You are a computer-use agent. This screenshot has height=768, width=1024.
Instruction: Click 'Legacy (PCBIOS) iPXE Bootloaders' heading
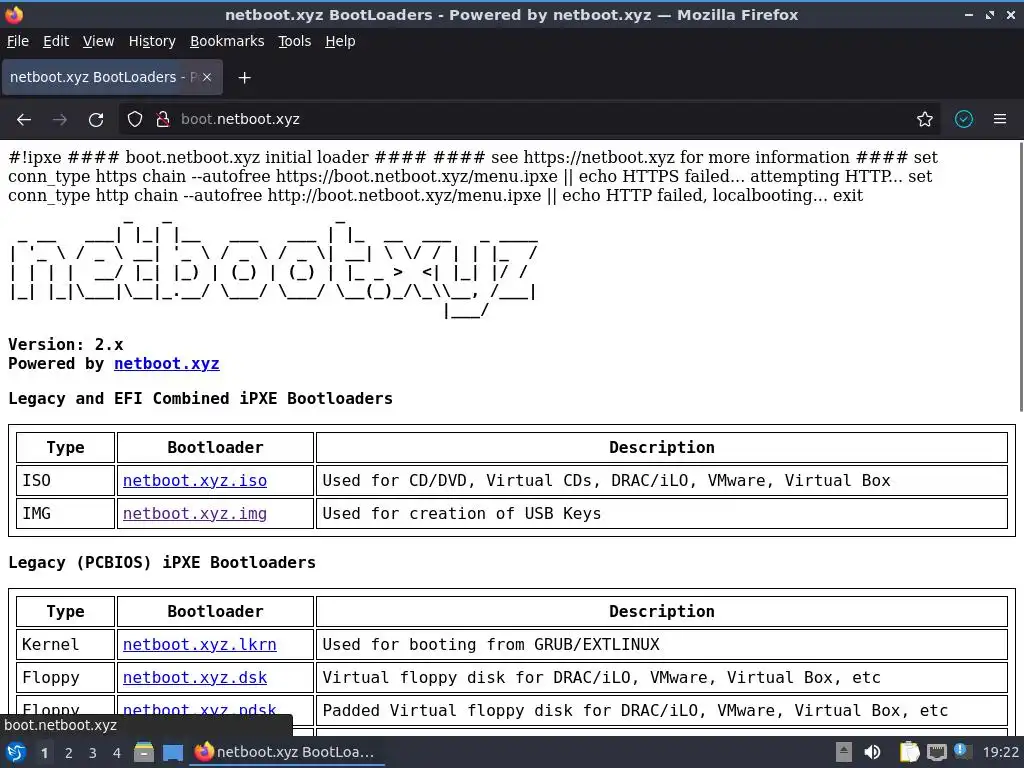(162, 562)
